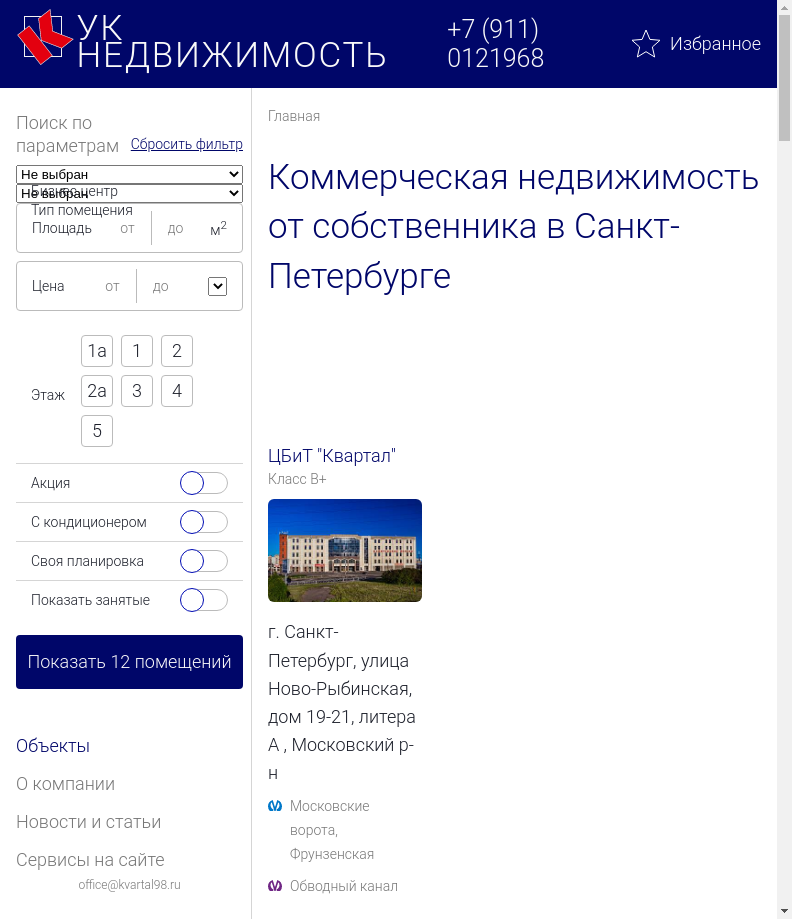Image resolution: width=792 pixels, height=919 pixels.
Task: Click the Цена 'от' input field
Action: [112, 286]
